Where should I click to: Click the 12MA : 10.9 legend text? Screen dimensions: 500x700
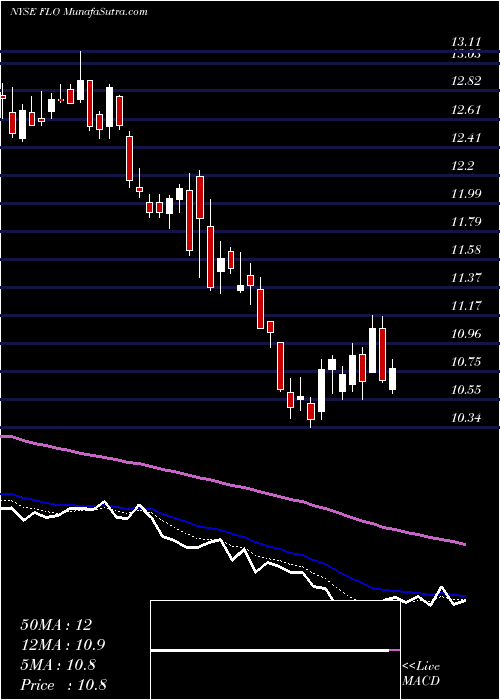tap(63, 645)
